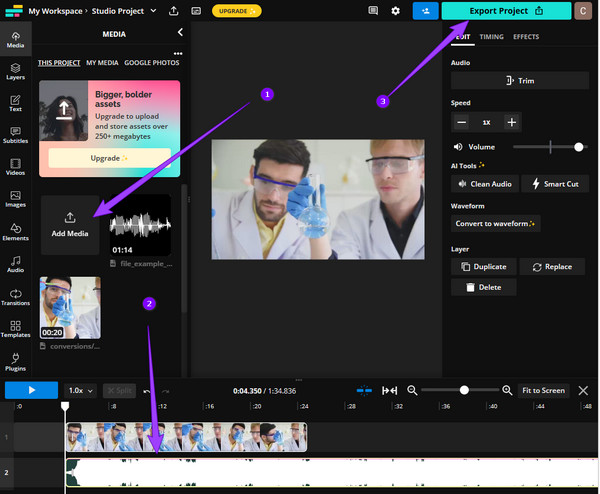600x494 pixels.
Task: Zoom out the timeline magnifier
Action: tap(412, 390)
